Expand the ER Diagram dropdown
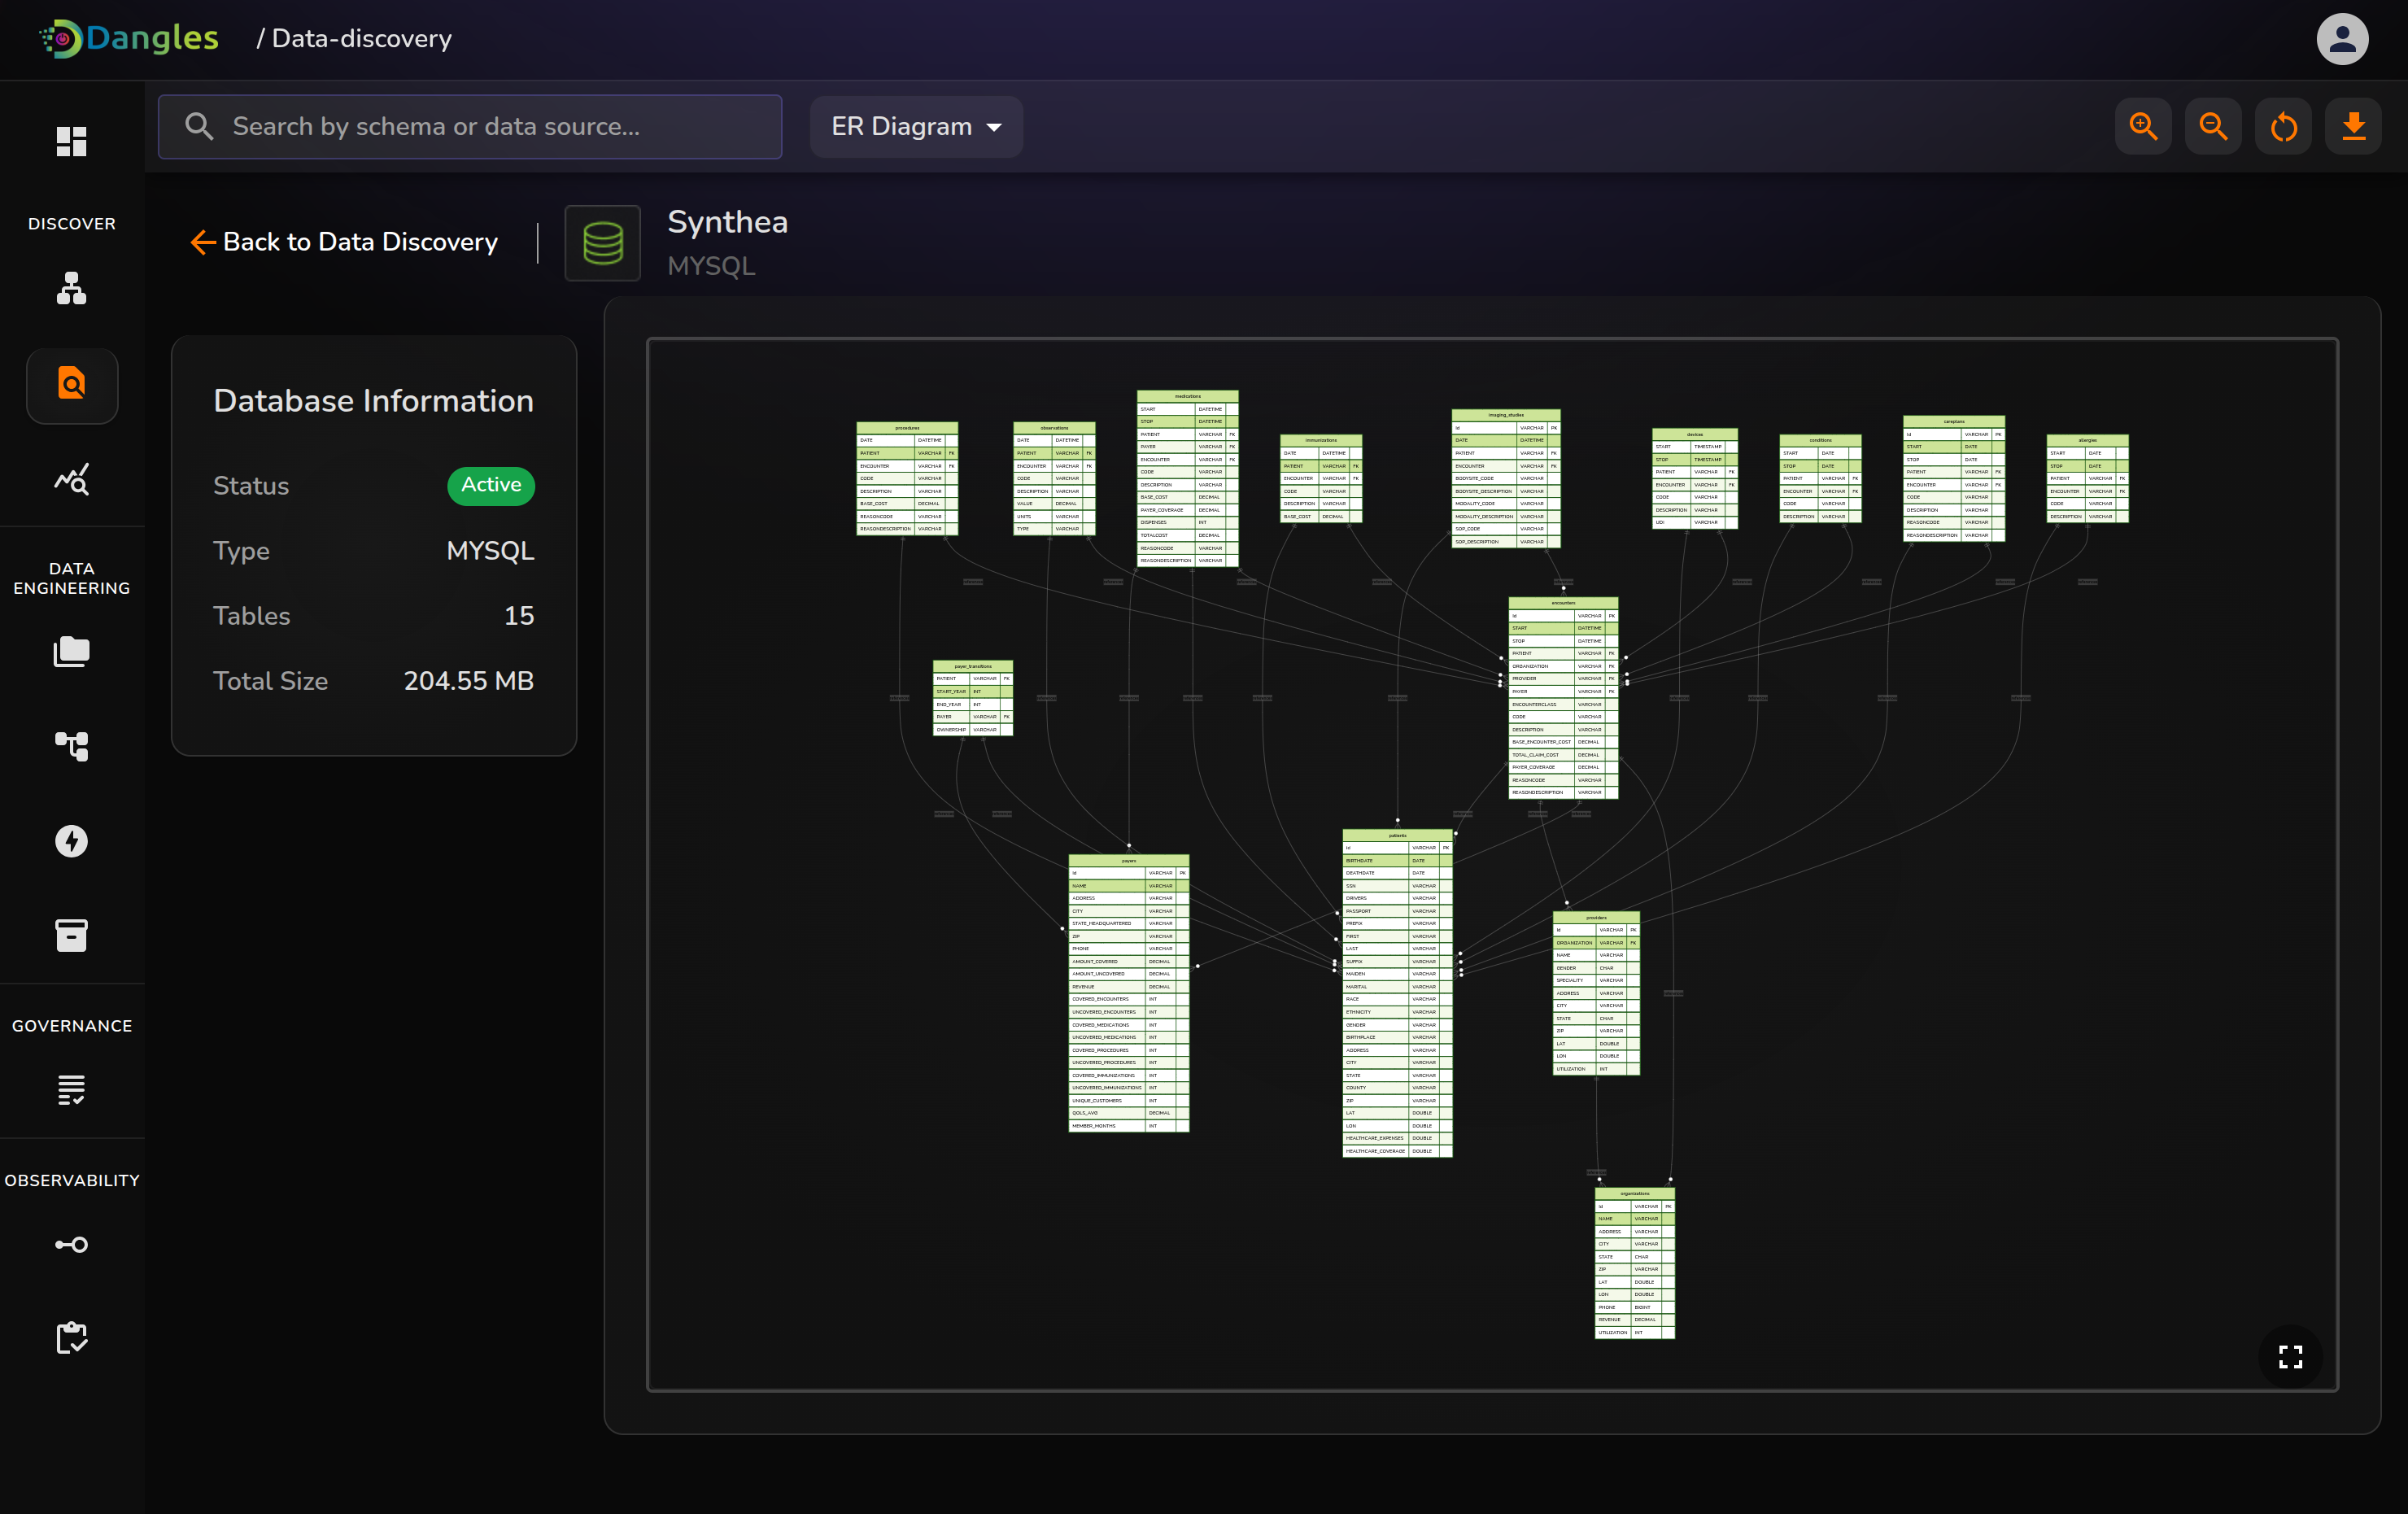2408x1514 pixels. pyautogui.click(x=916, y=126)
